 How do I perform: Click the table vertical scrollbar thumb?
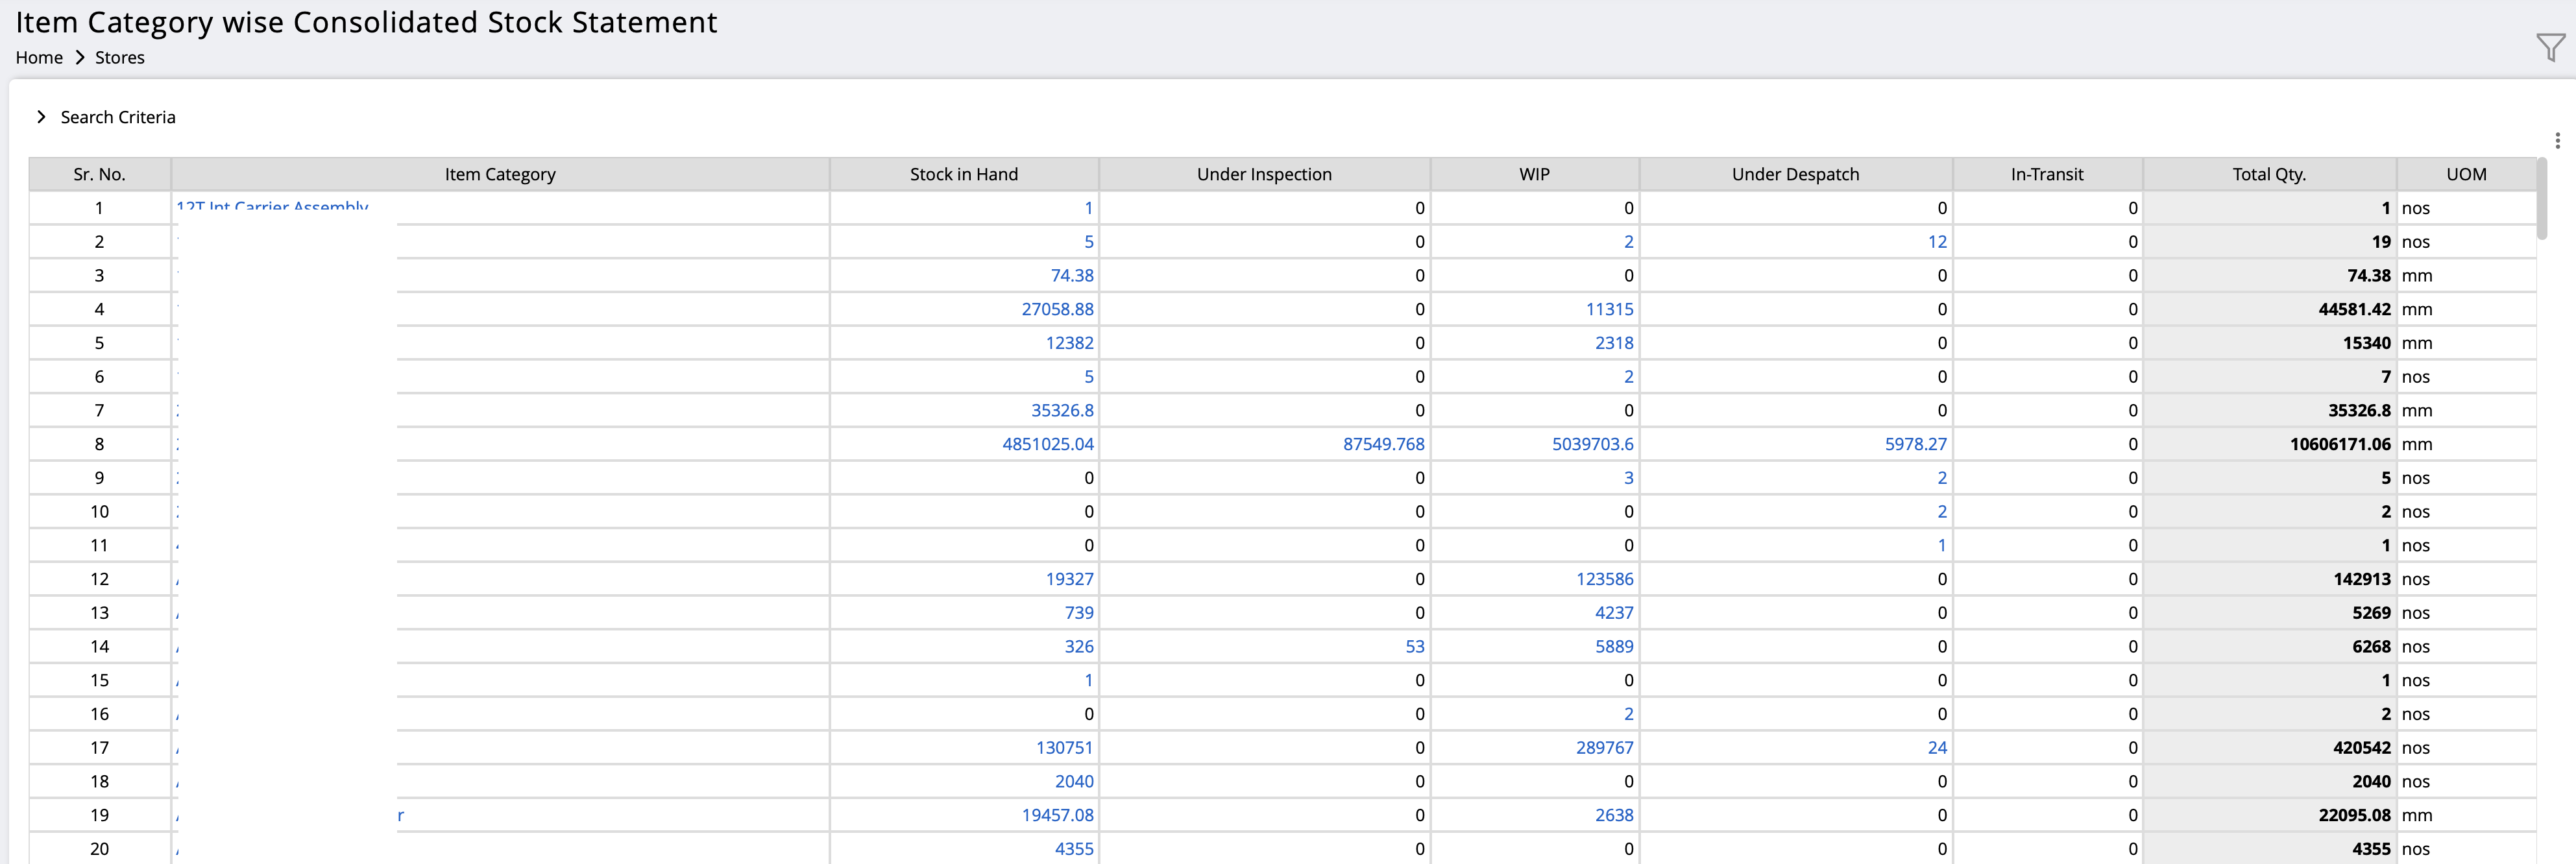[x=2542, y=200]
